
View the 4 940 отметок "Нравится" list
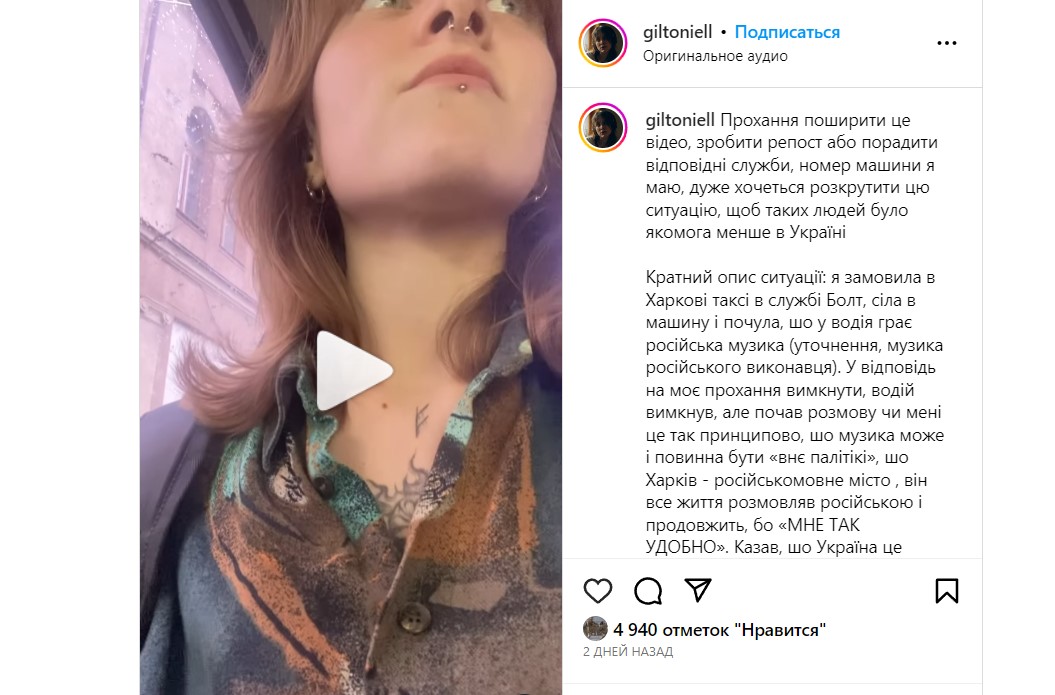(x=719, y=630)
